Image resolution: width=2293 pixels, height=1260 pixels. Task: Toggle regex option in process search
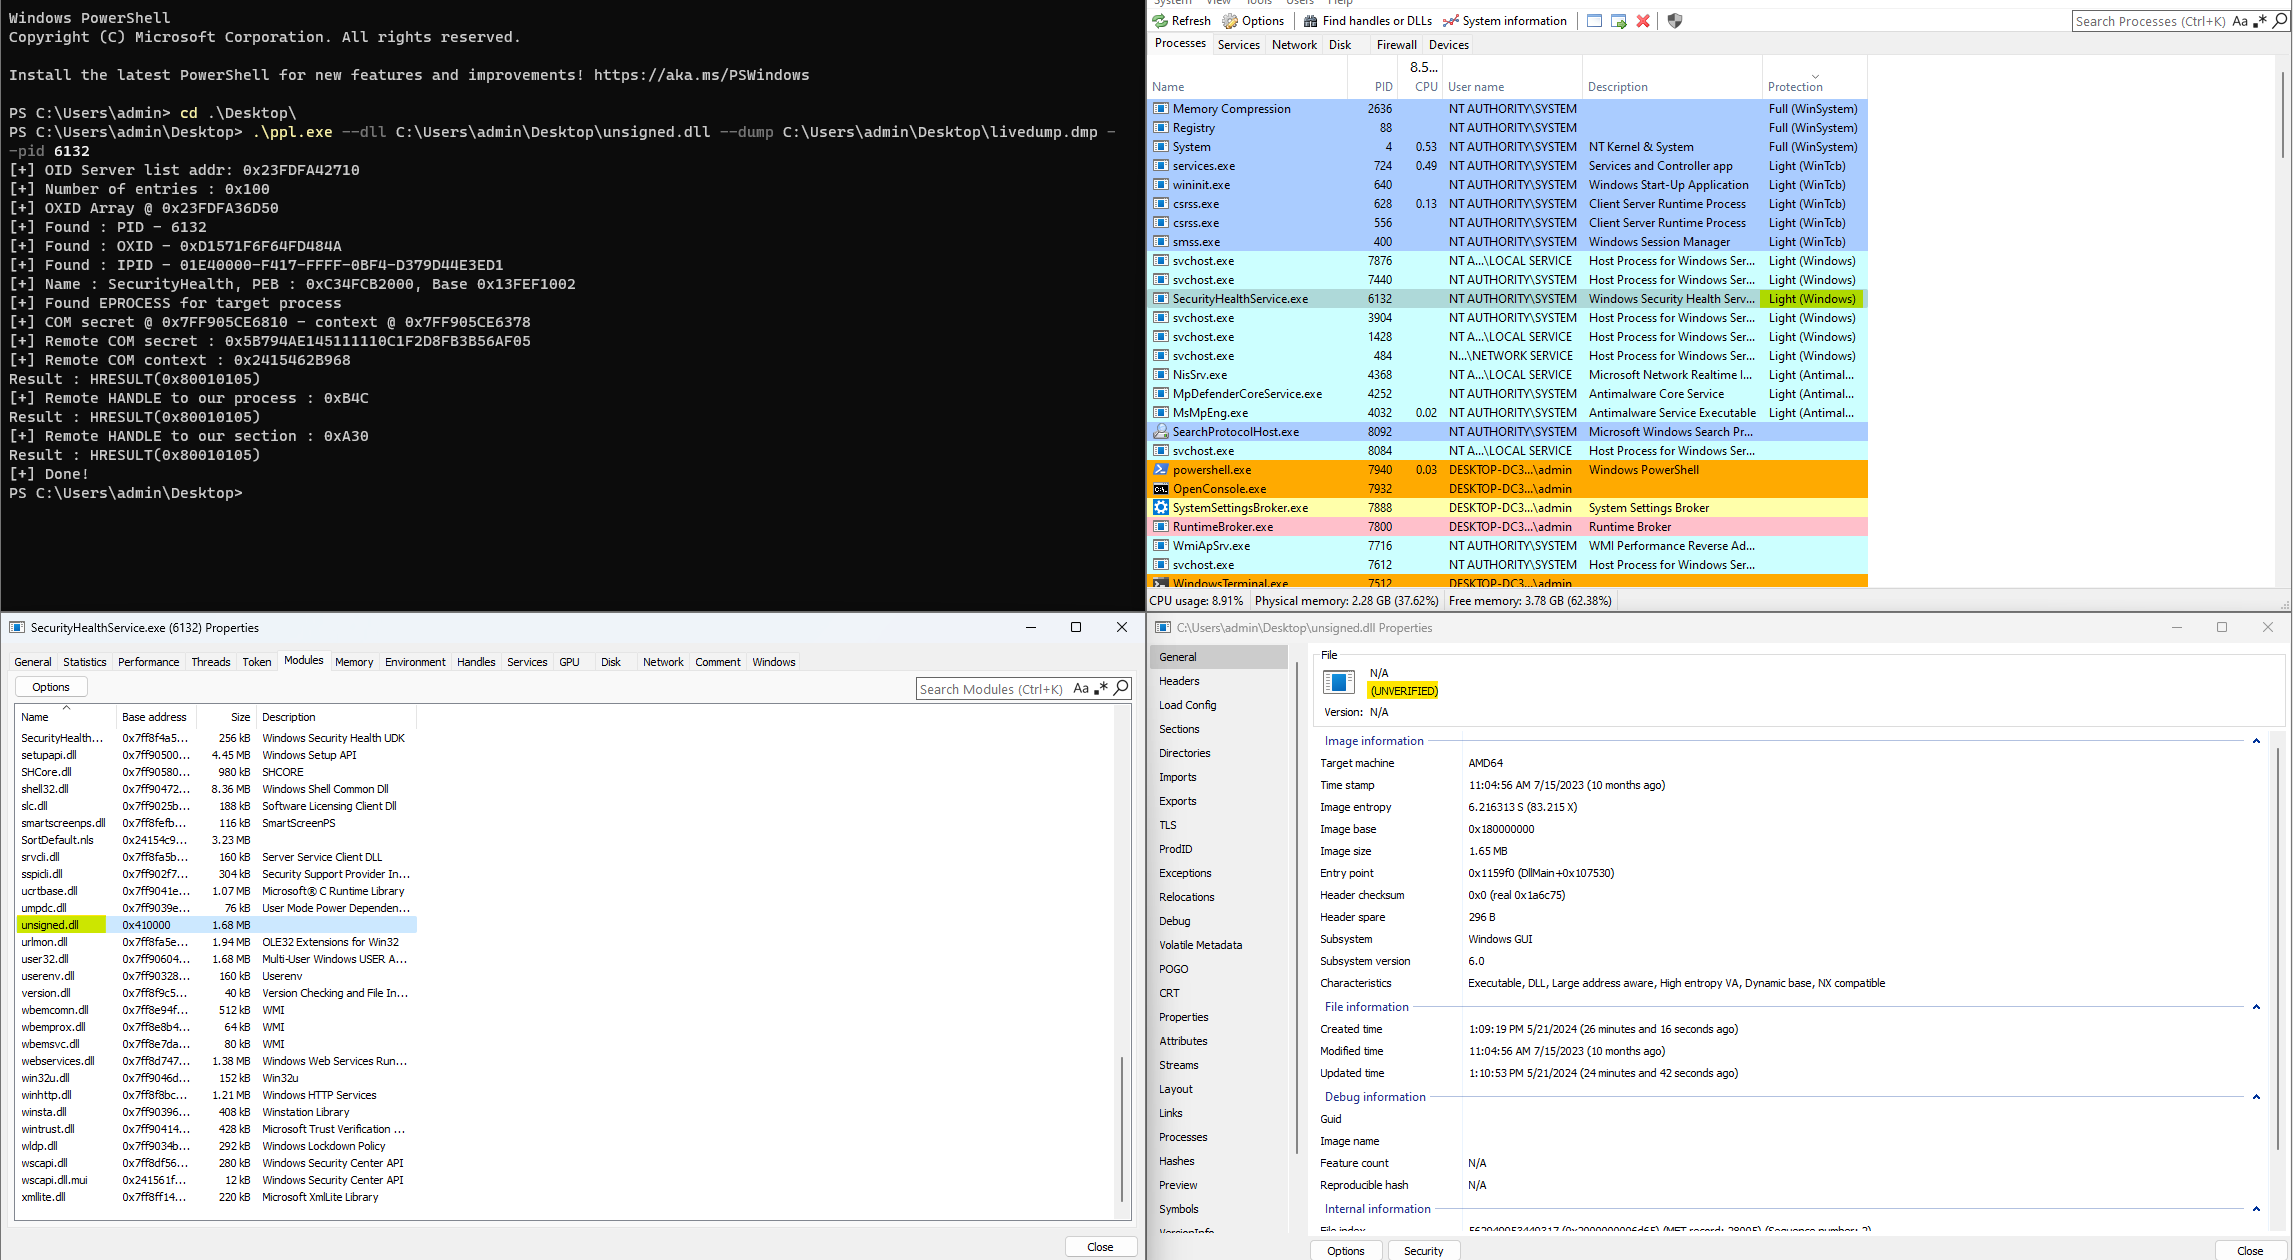coord(2260,21)
